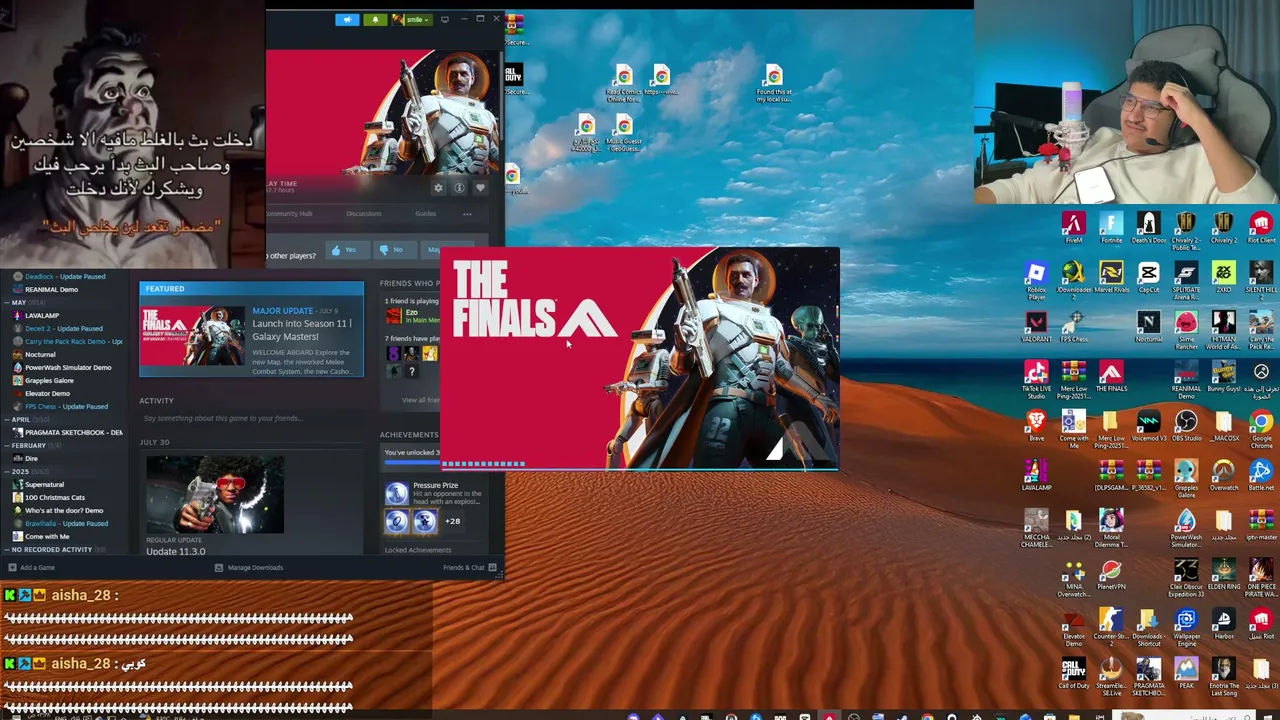
Task: Click the Fortnite desktop shortcut
Action: pos(1111,228)
